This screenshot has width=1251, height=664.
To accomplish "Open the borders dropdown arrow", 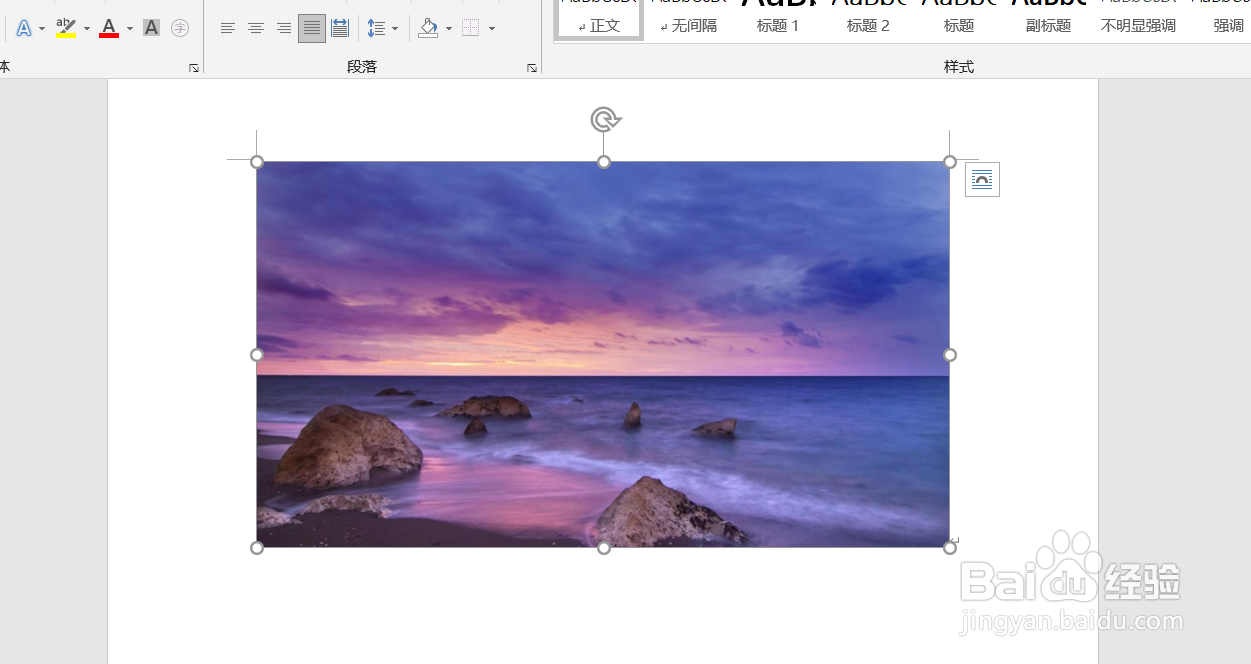I will (x=492, y=29).
